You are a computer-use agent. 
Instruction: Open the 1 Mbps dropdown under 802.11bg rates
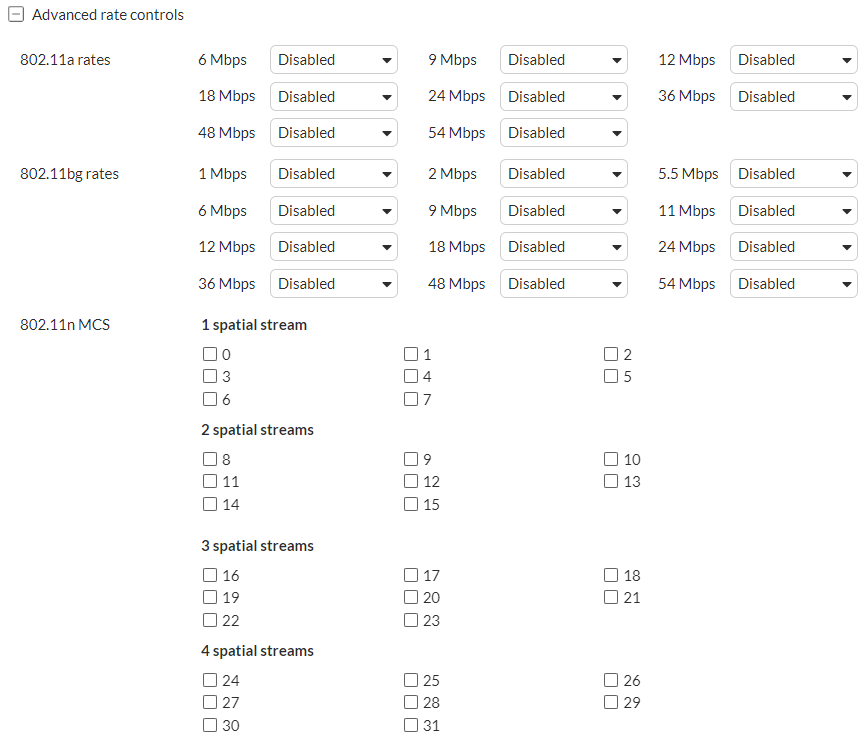tap(333, 173)
